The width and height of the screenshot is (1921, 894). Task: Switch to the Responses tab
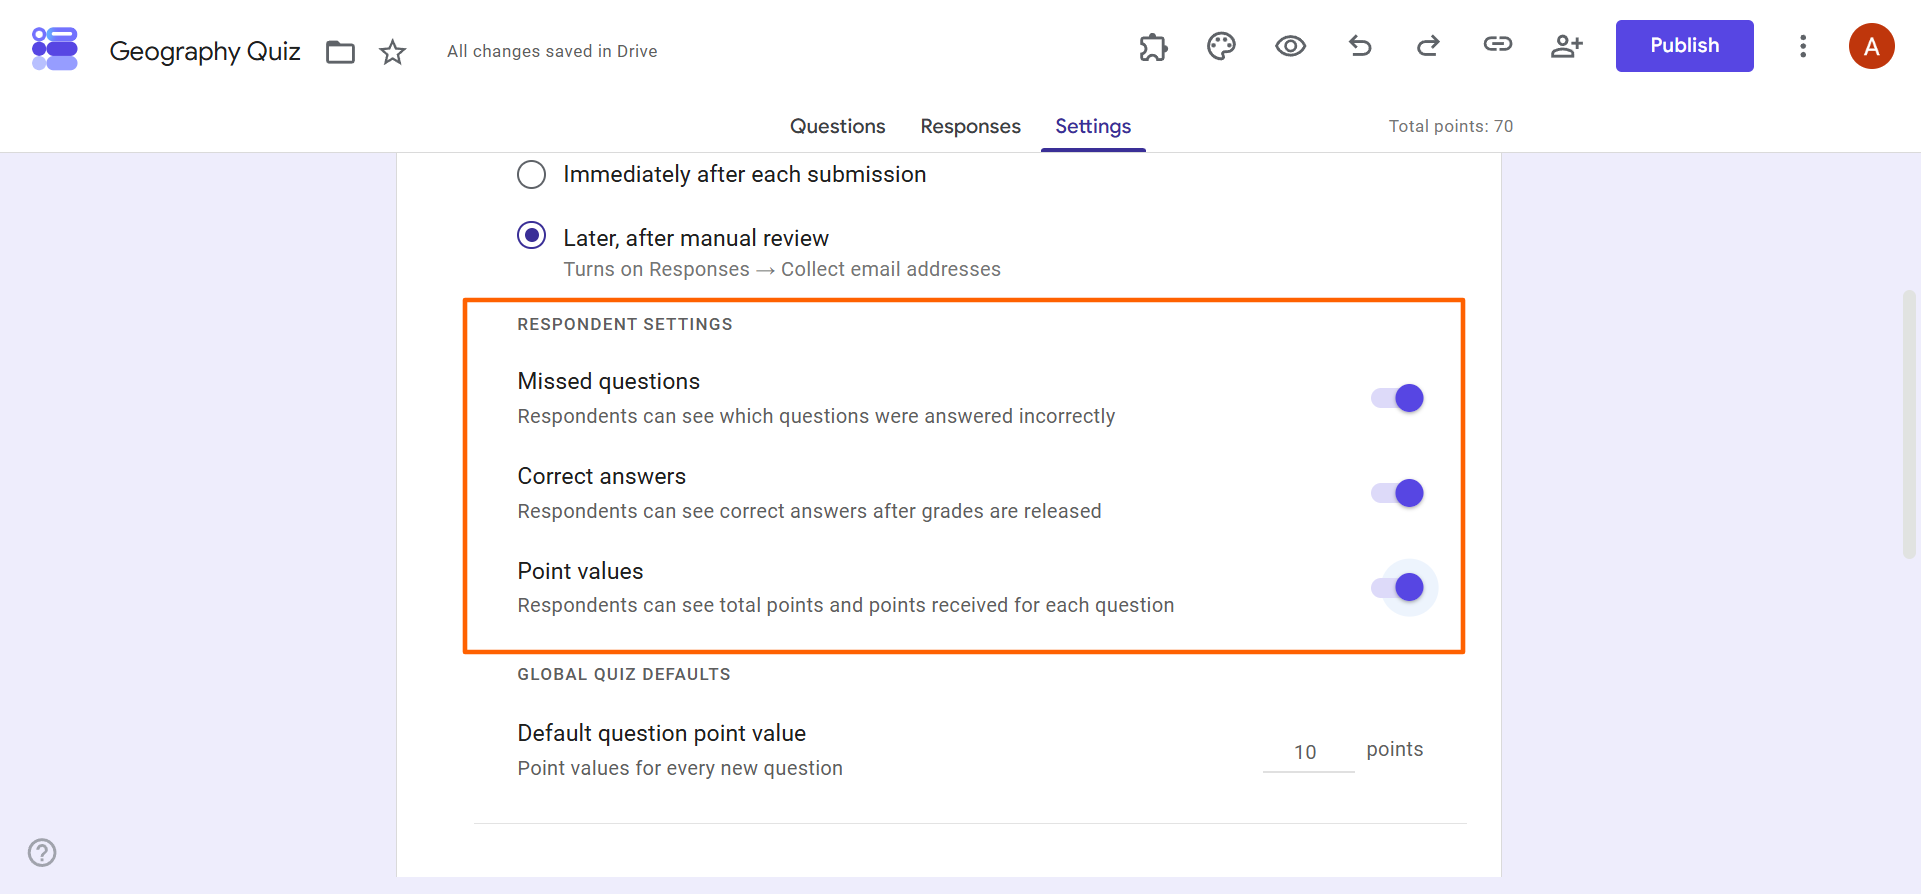[971, 127]
